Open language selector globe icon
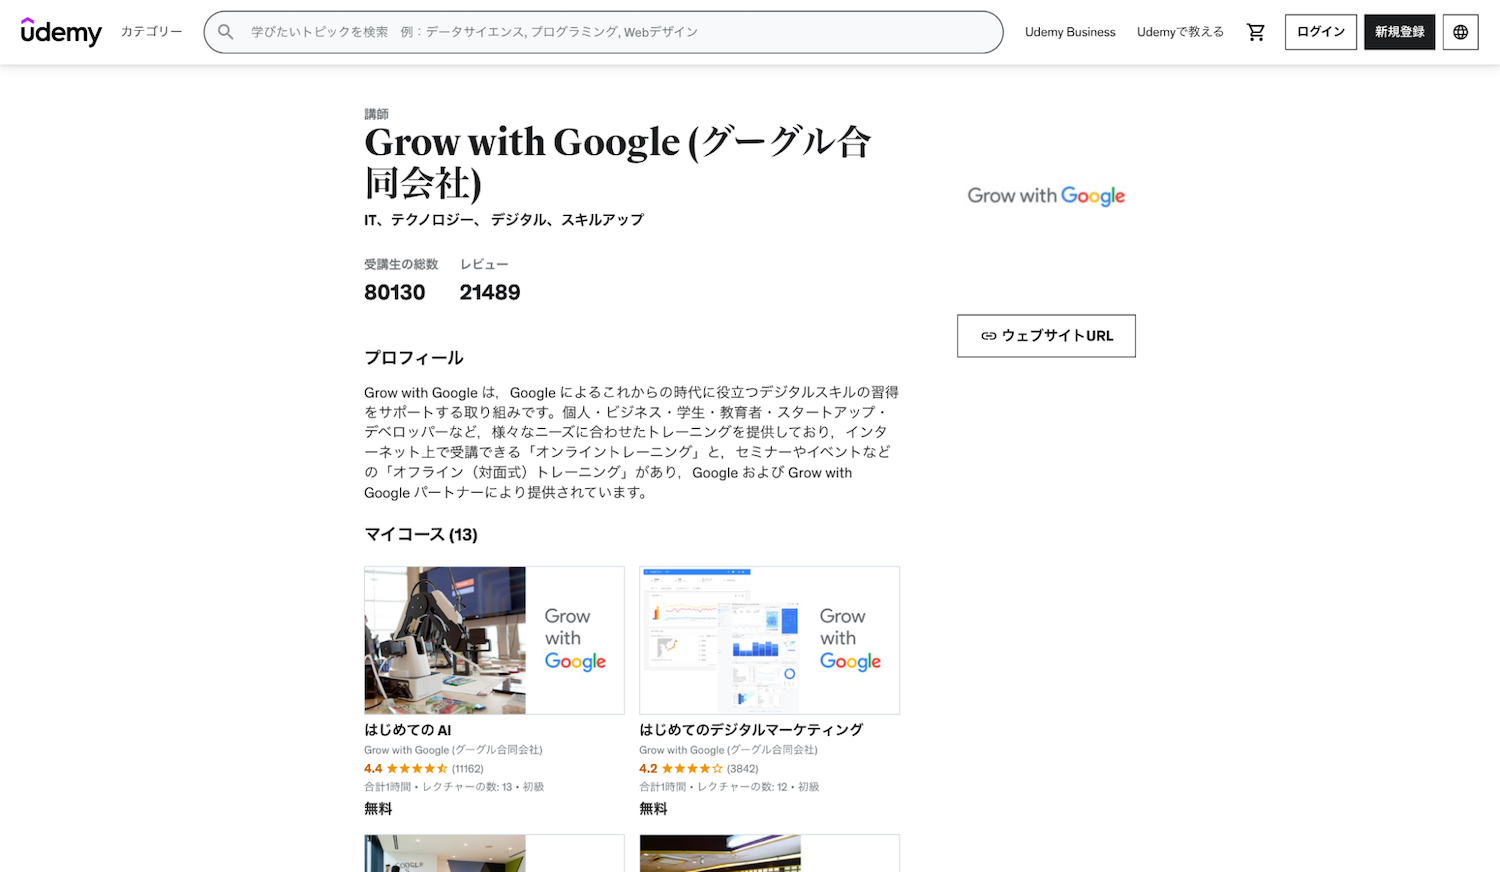The height and width of the screenshot is (872, 1500). click(1461, 32)
